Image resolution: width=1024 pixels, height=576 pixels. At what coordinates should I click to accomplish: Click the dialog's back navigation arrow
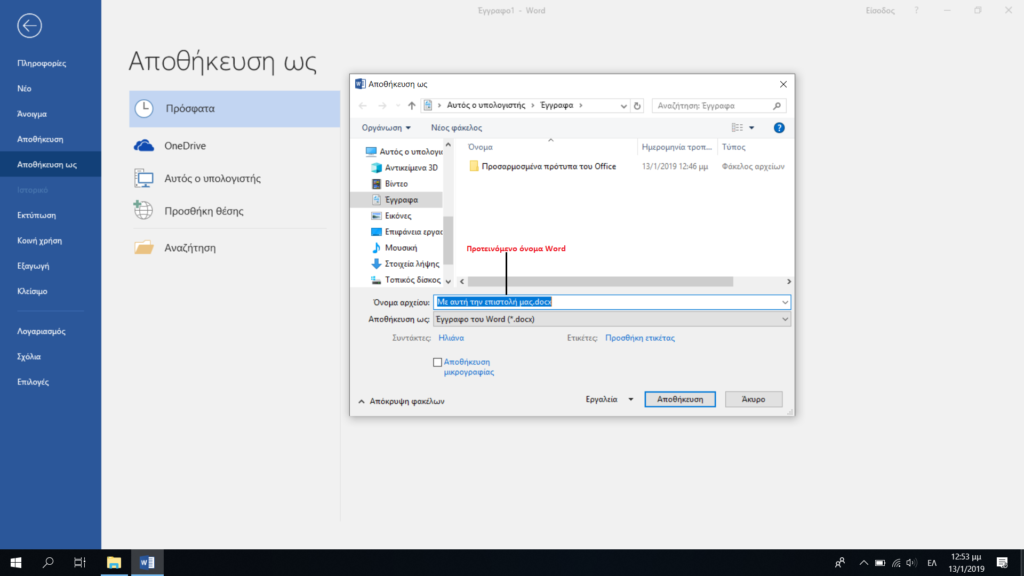(362, 106)
